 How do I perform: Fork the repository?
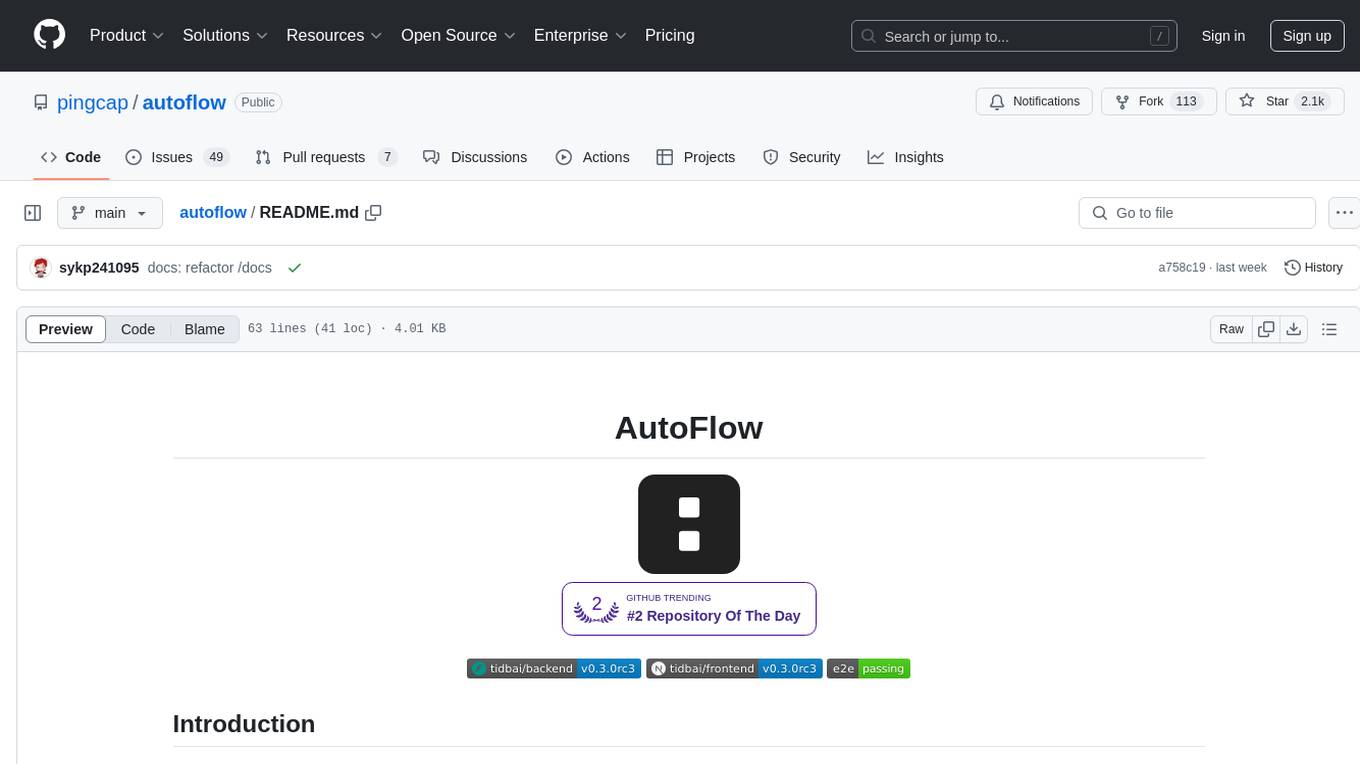pos(1158,102)
